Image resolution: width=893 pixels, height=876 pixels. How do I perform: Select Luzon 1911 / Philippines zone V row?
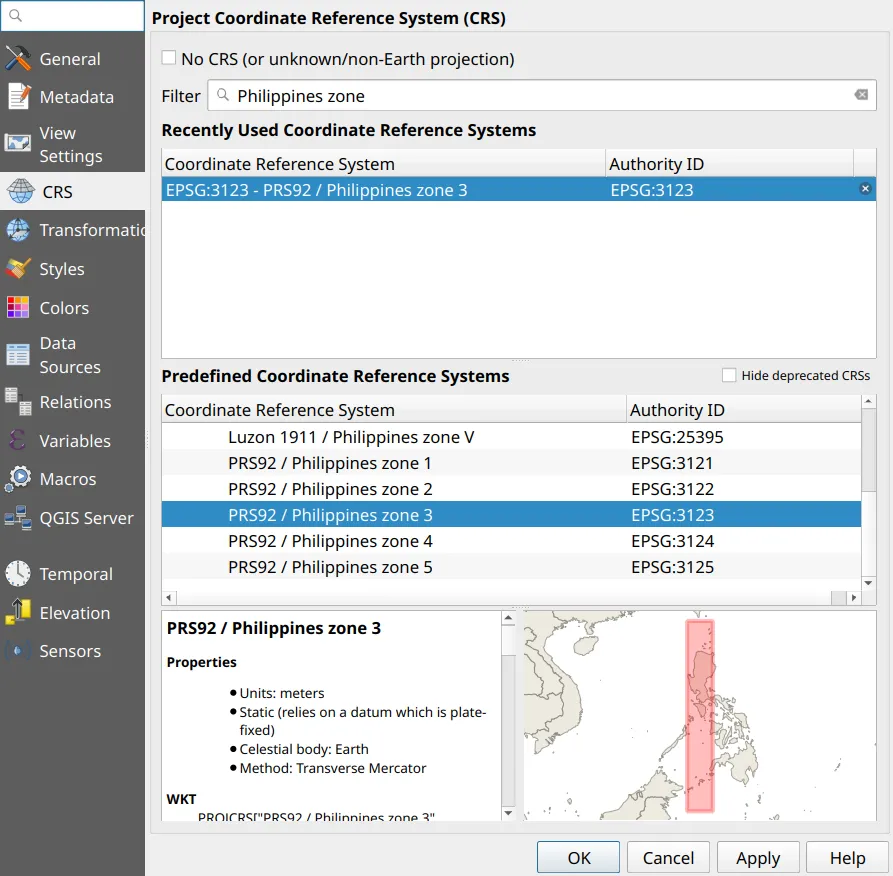click(x=511, y=437)
